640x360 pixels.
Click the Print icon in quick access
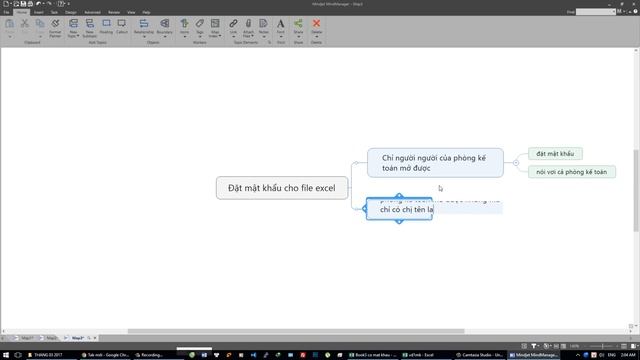tap(30, 4)
